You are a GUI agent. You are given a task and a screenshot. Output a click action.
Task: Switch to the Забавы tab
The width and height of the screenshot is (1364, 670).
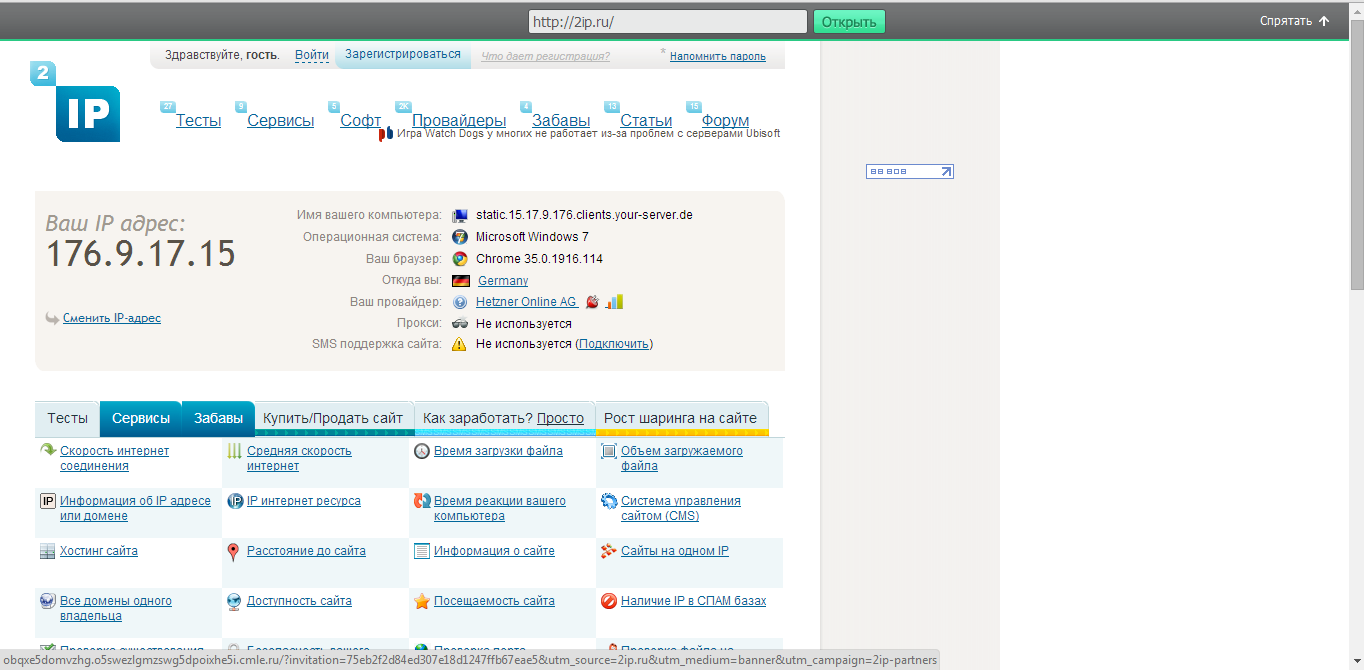218,418
